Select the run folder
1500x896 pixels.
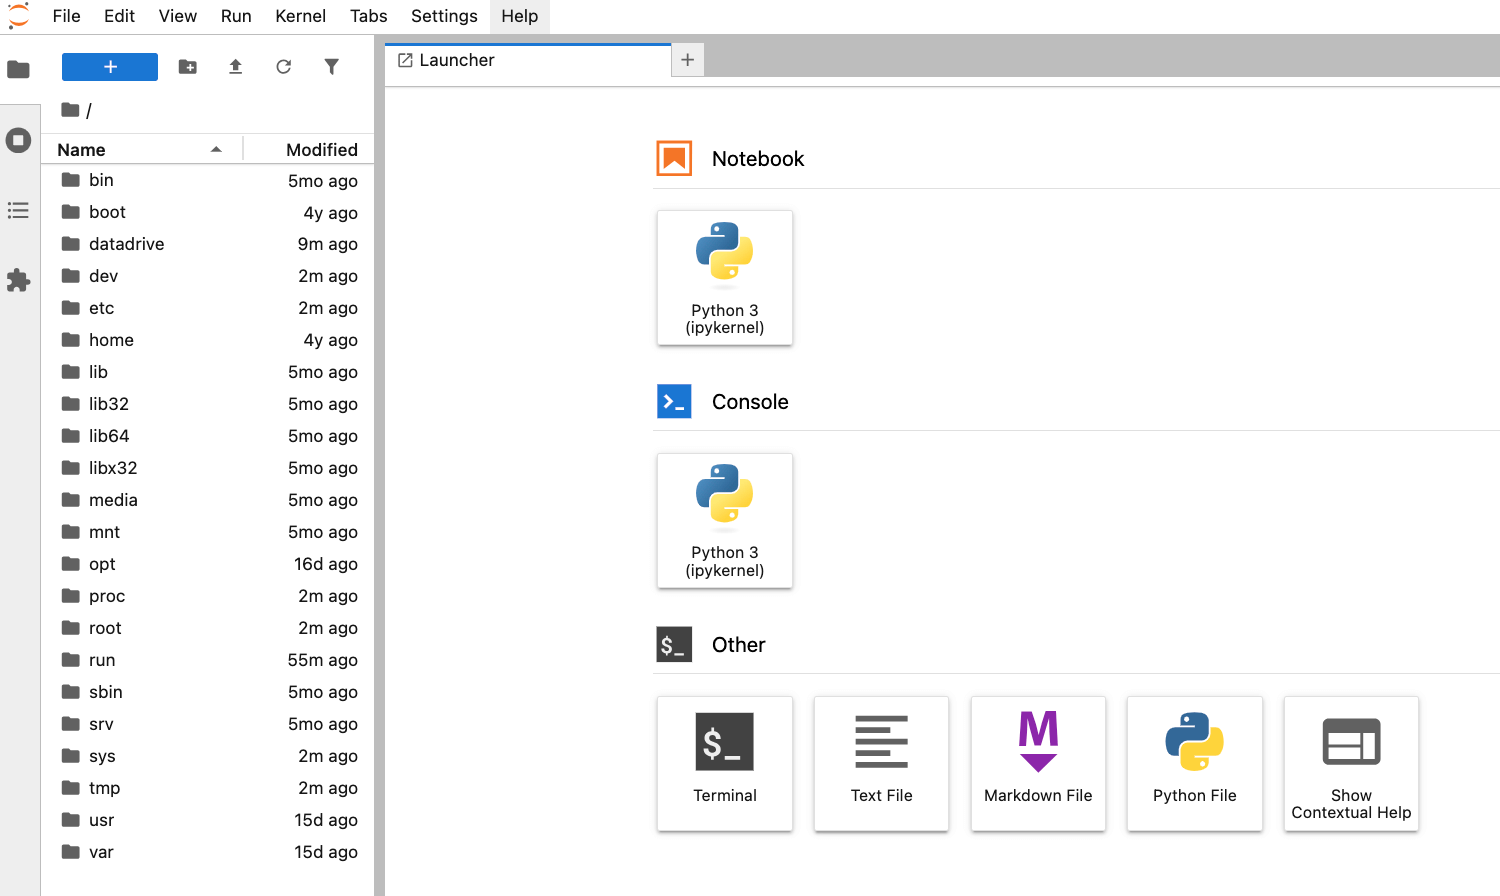(x=208, y=660)
